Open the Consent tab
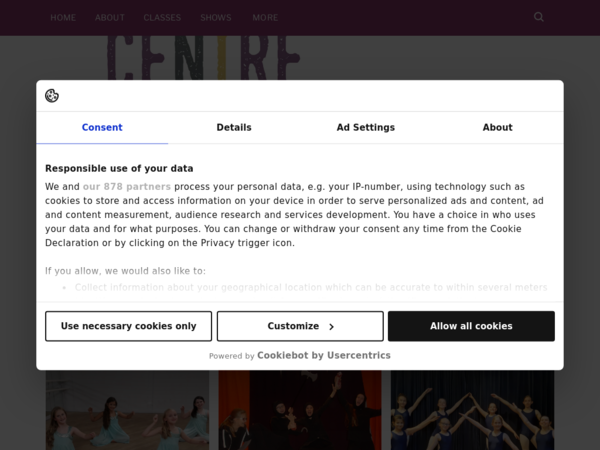 point(102,128)
